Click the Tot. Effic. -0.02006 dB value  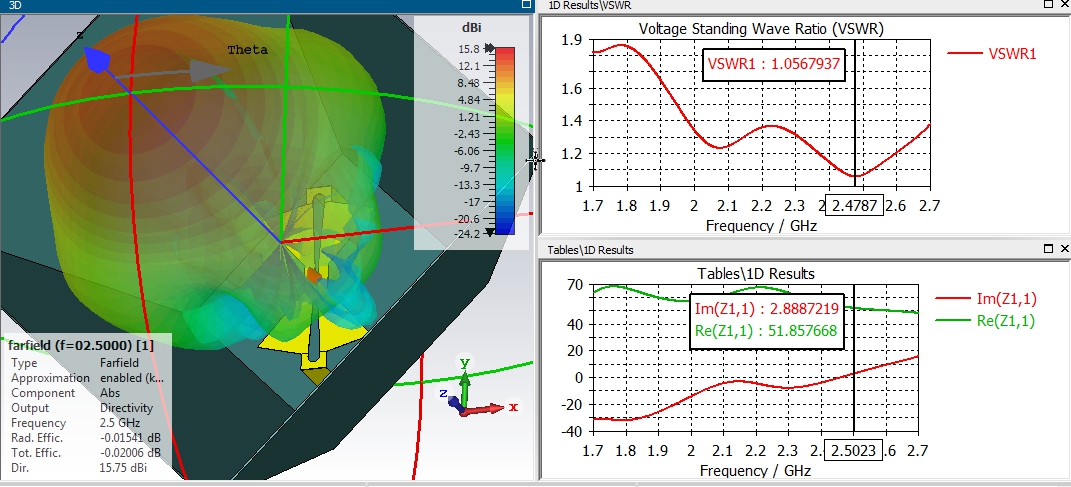point(130,453)
